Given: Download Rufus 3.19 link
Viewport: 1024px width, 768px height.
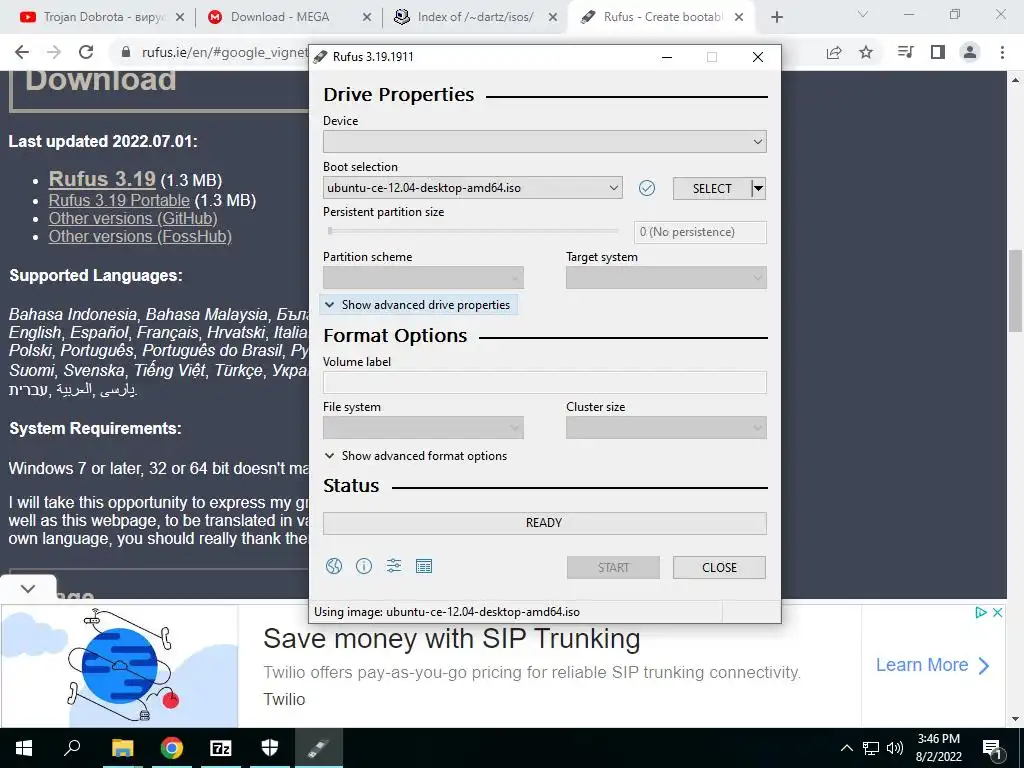Looking at the screenshot, I should click(x=102, y=179).
